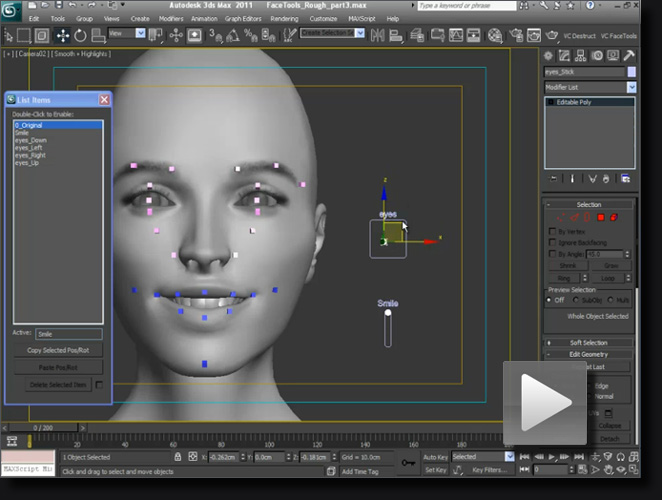Toggle the Ignore Backfacing checkbox
Viewport: 662px width, 500px height.
coord(552,242)
